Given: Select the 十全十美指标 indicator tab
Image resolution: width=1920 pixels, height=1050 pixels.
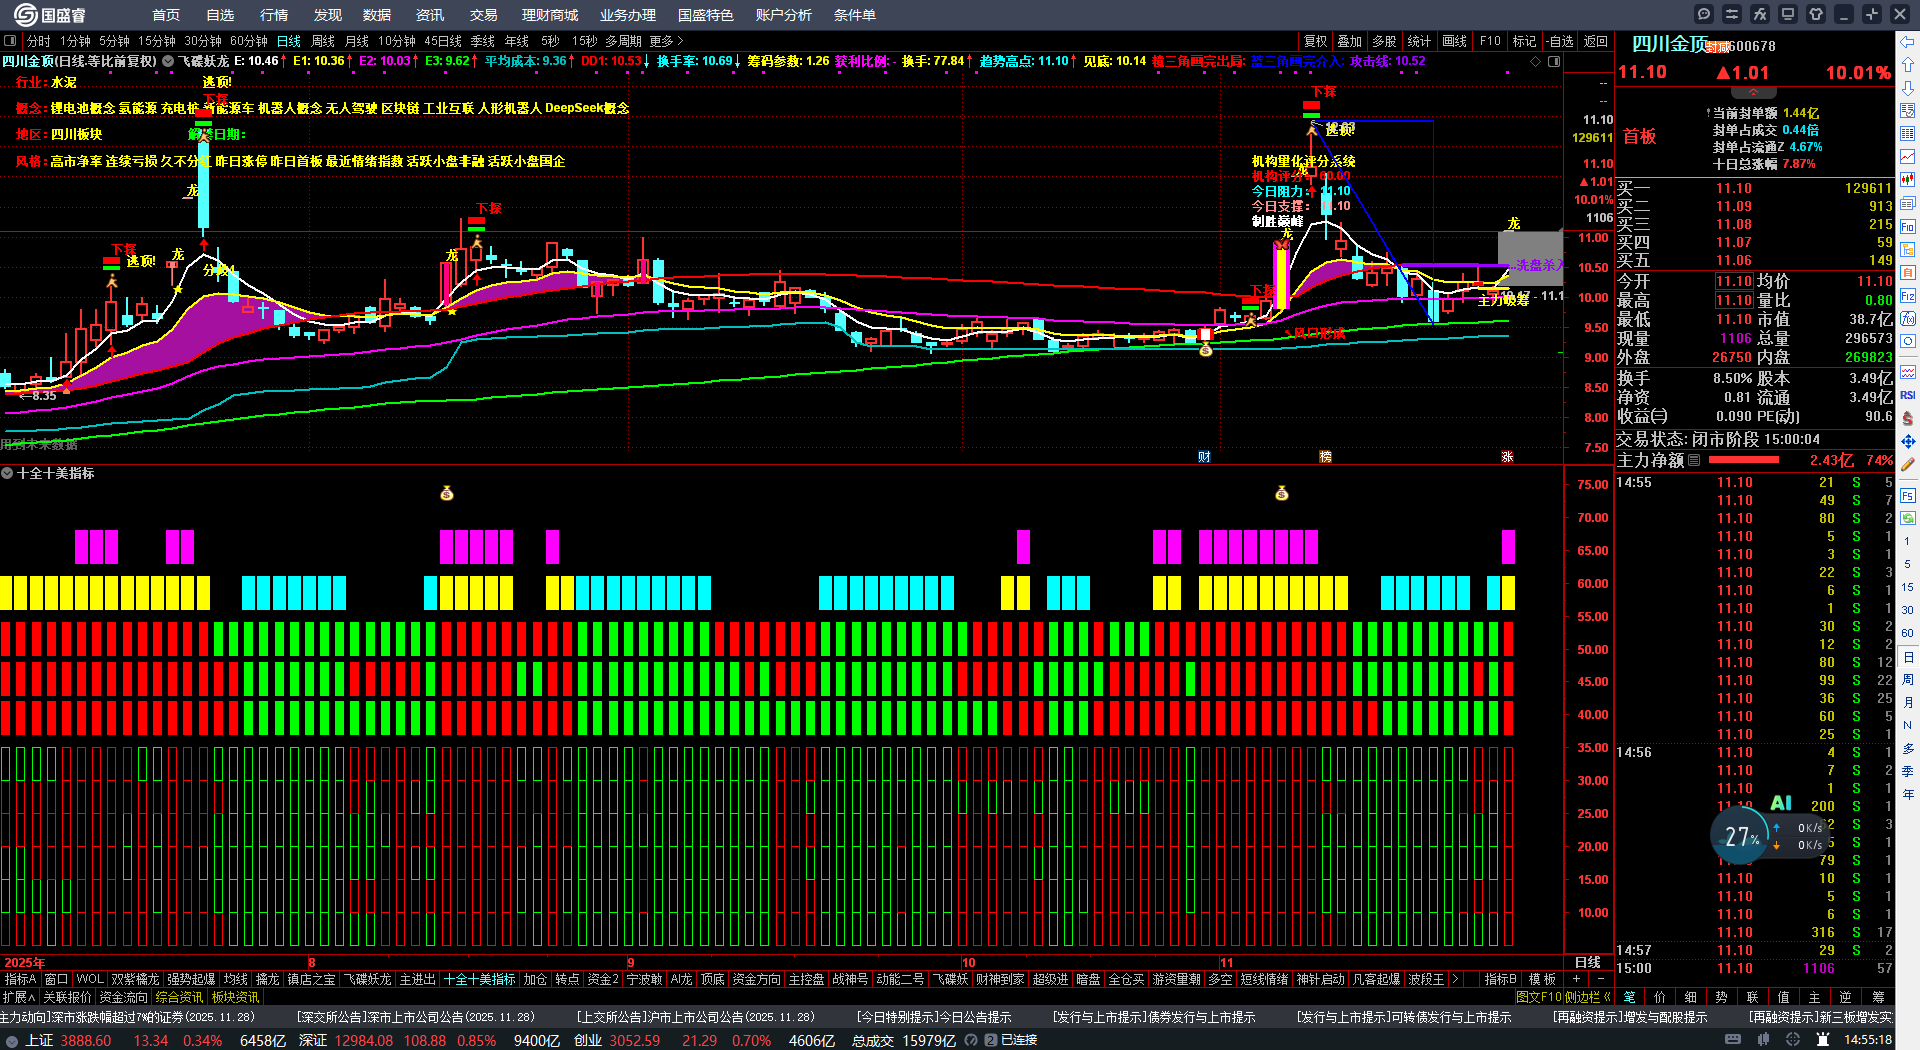Looking at the screenshot, I should (x=480, y=979).
